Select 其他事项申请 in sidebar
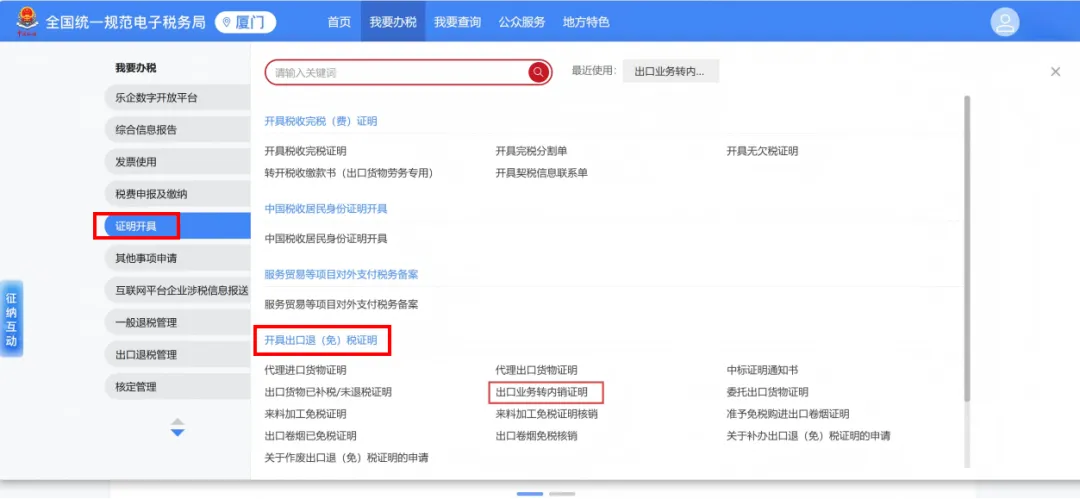 point(178,258)
